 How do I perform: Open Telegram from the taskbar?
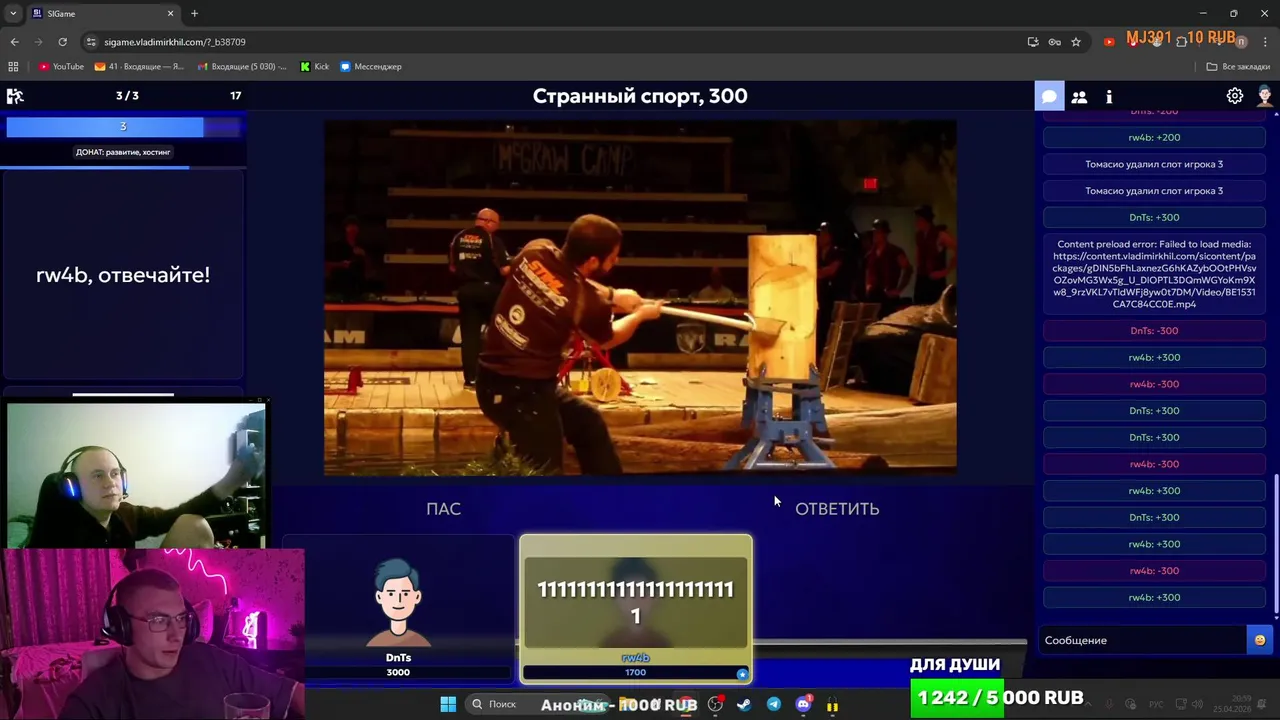[x=774, y=704]
